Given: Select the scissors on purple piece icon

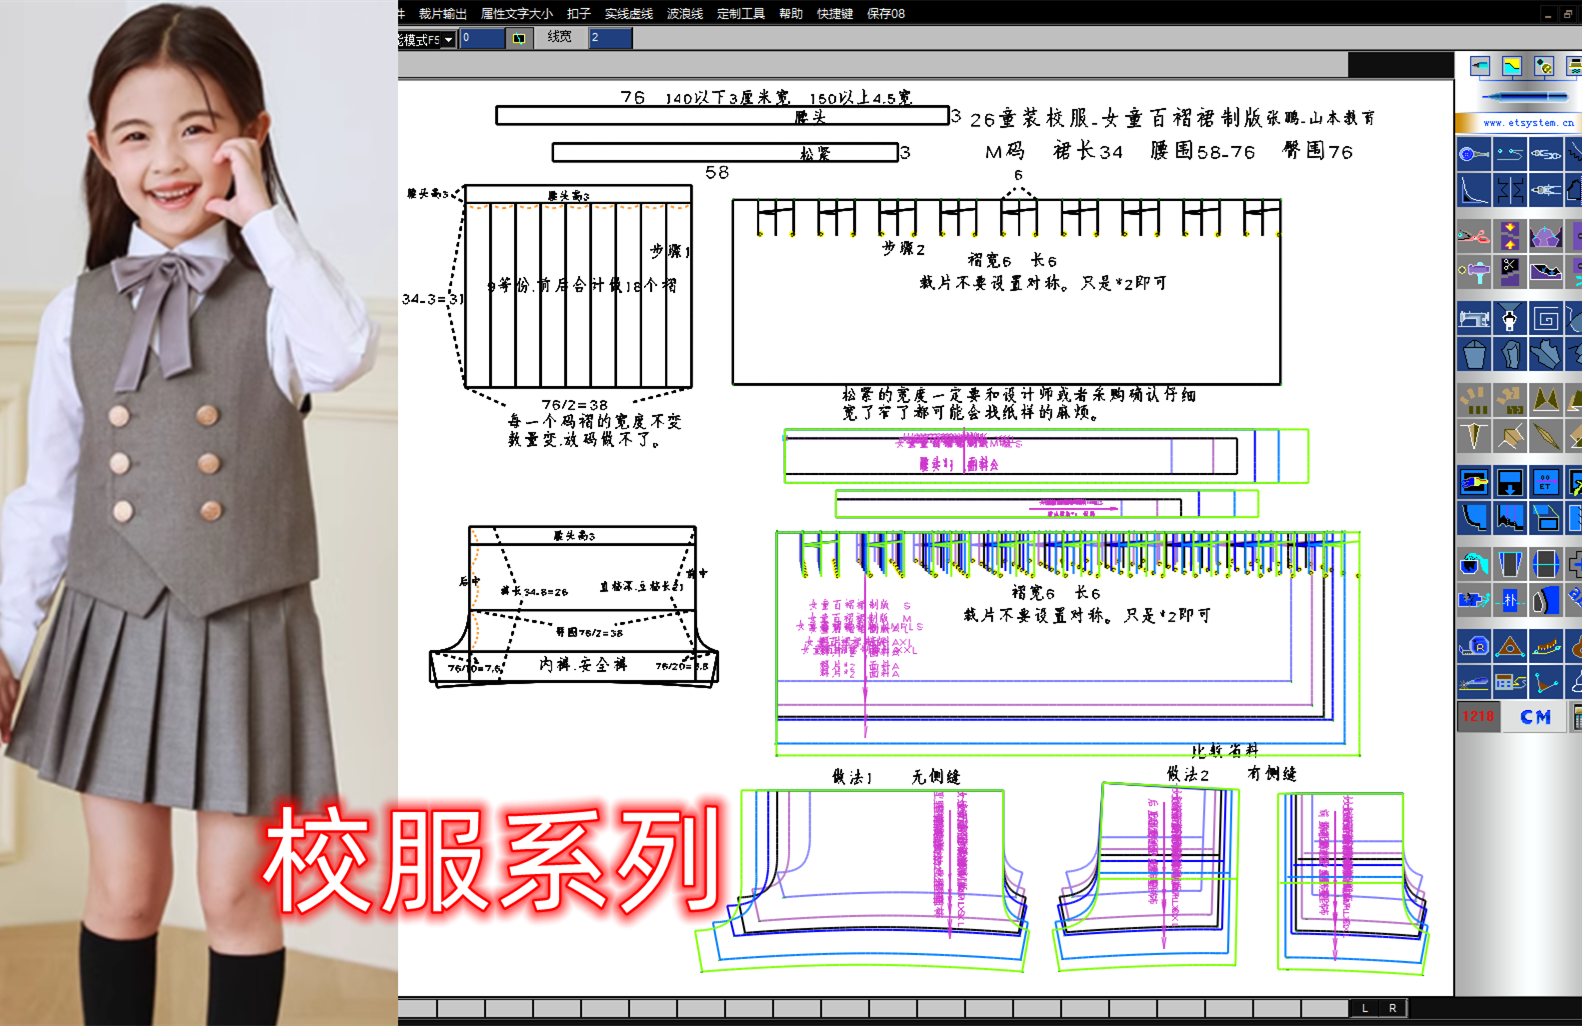Looking at the screenshot, I should 1510,271.
